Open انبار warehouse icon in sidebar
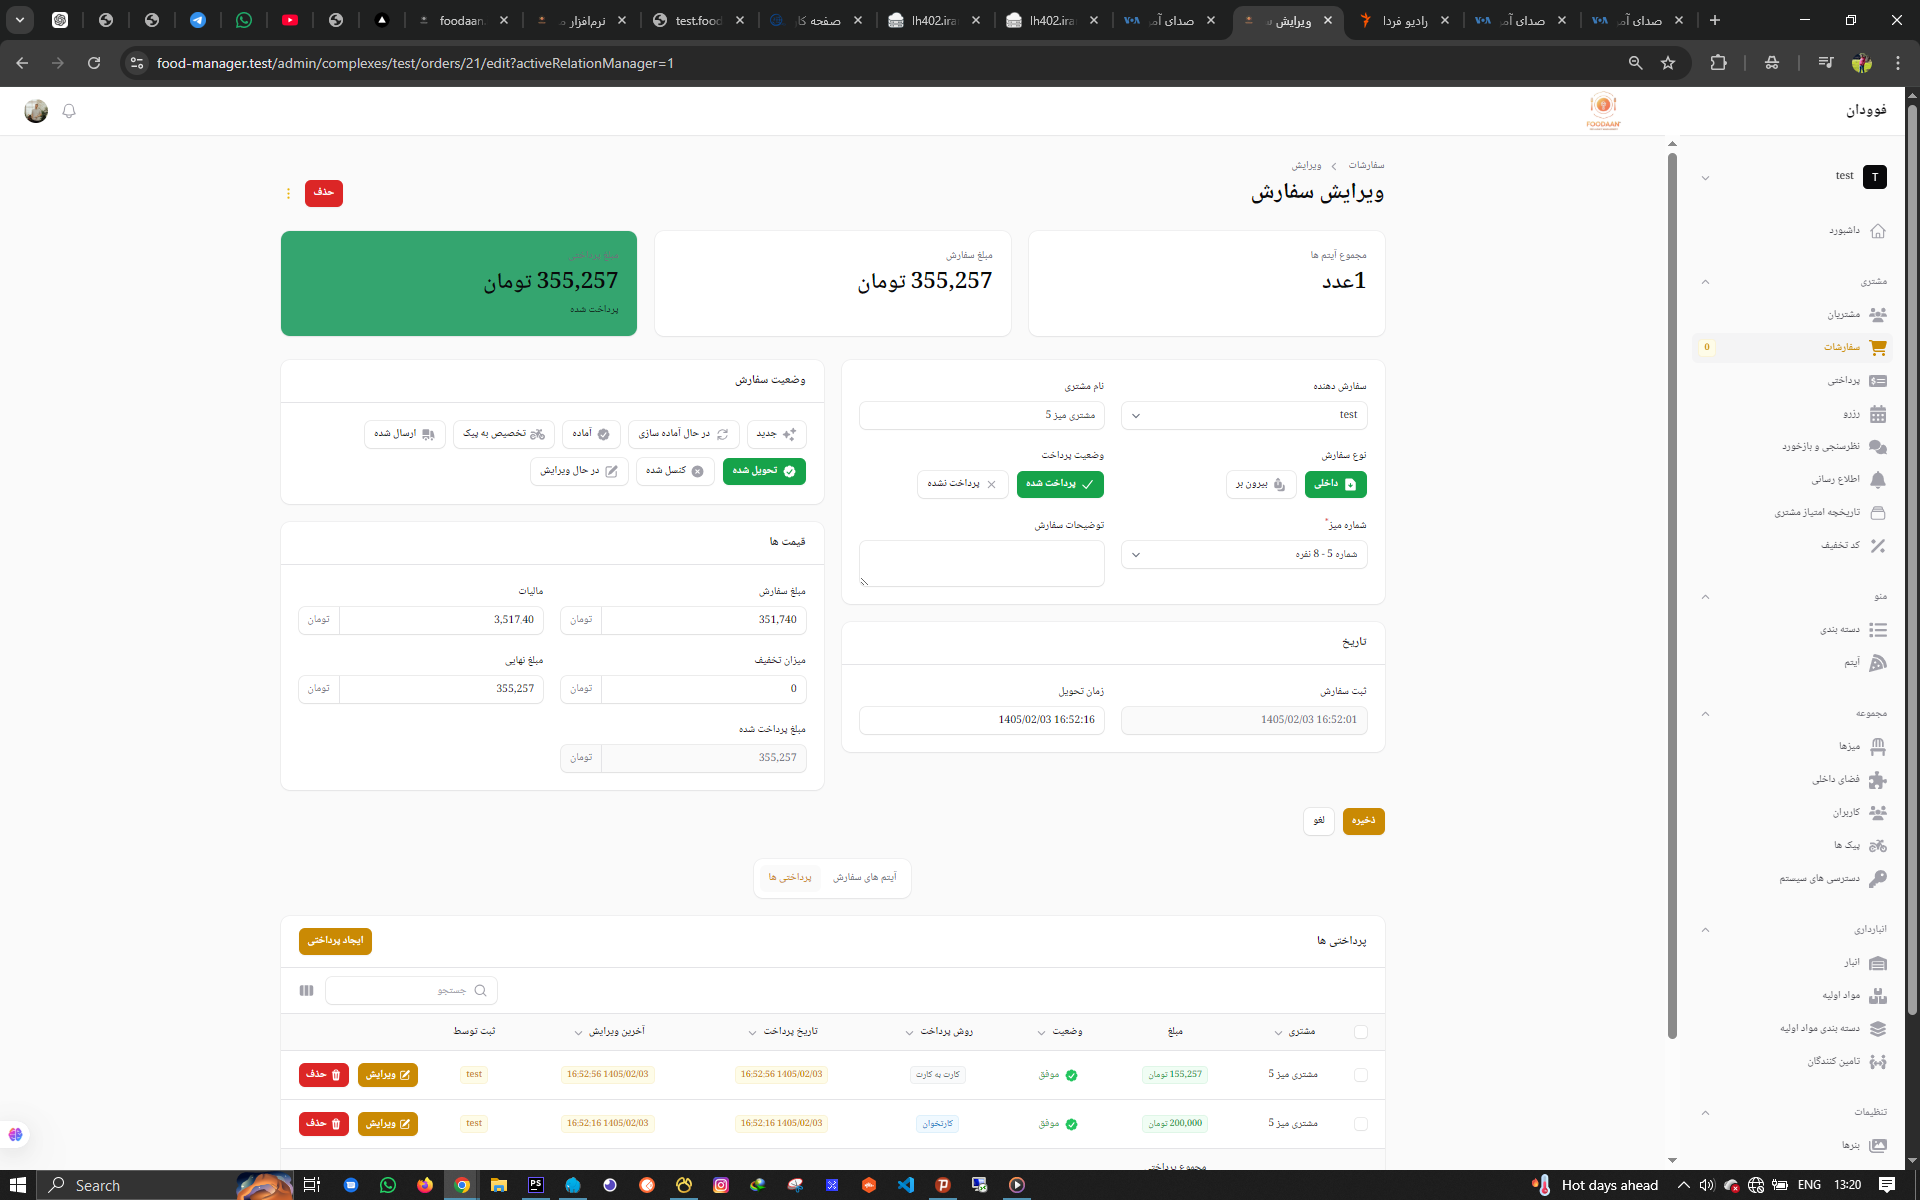1920x1200 pixels. tap(1878, 962)
